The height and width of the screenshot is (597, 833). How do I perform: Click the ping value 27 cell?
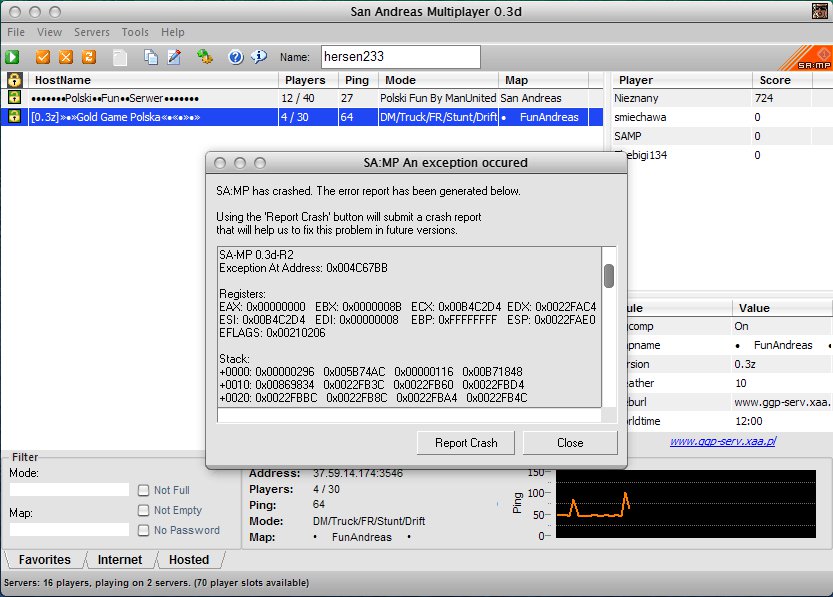tap(347, 98)
